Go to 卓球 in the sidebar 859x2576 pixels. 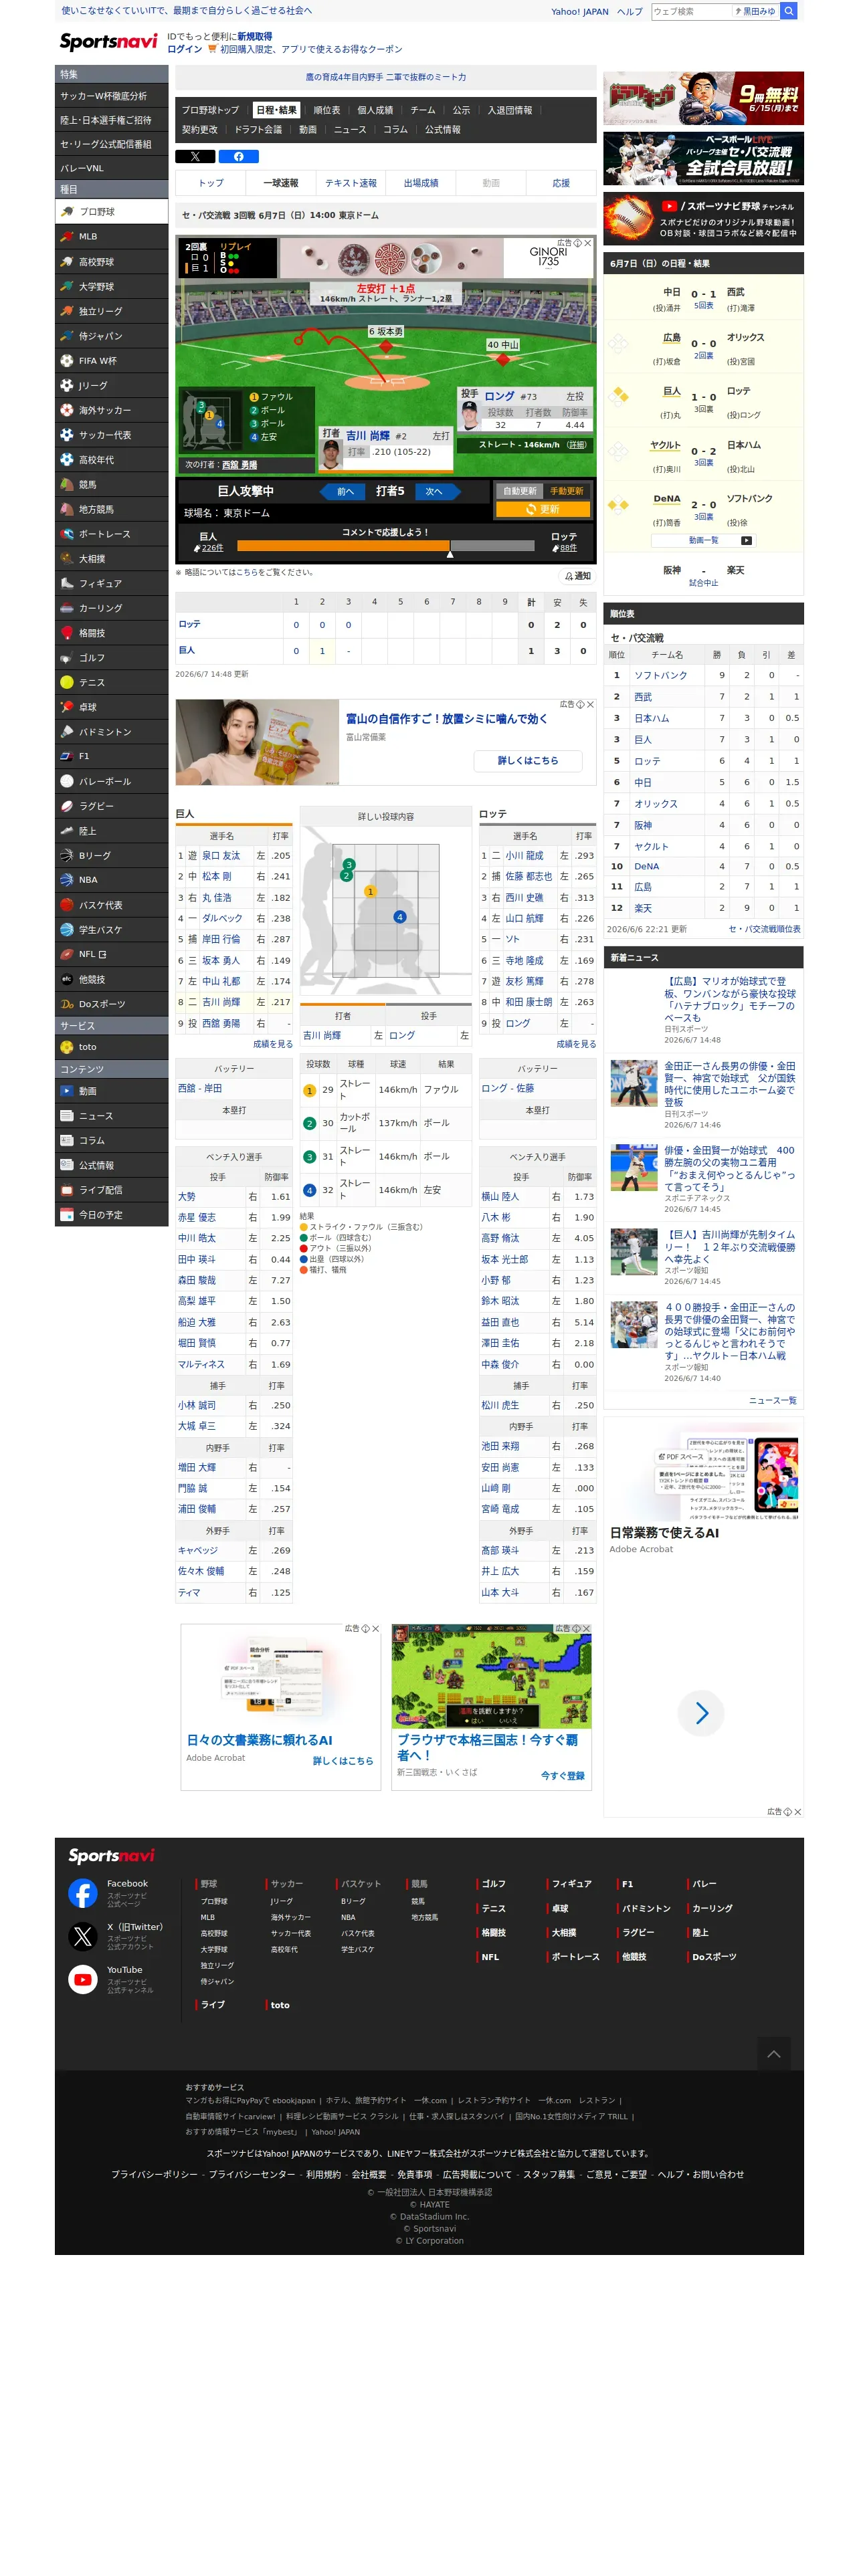(x=111, y=707)
